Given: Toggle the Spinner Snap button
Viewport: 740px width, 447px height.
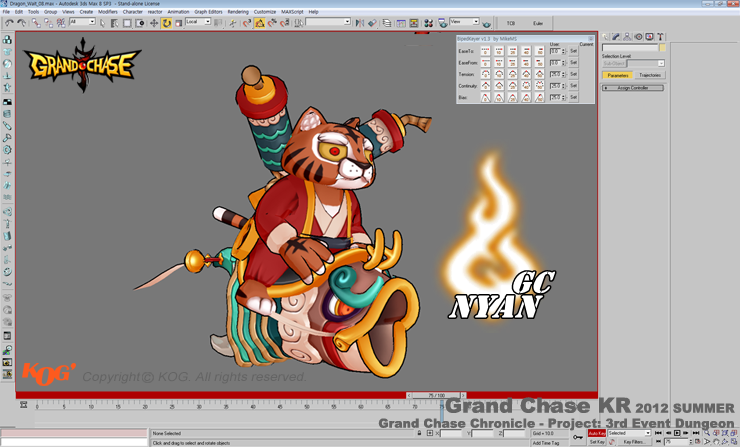Looking at the screenshot, I should click(285, 23).
